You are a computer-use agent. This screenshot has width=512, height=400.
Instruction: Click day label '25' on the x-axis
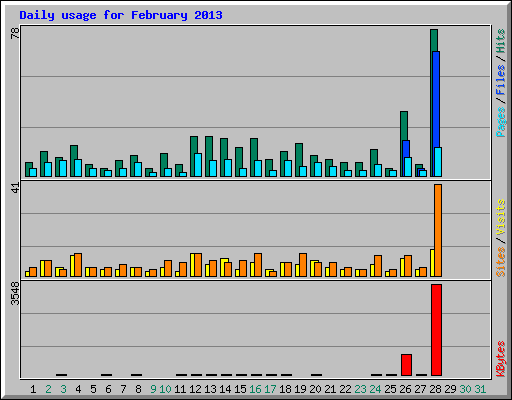[390, 389]
